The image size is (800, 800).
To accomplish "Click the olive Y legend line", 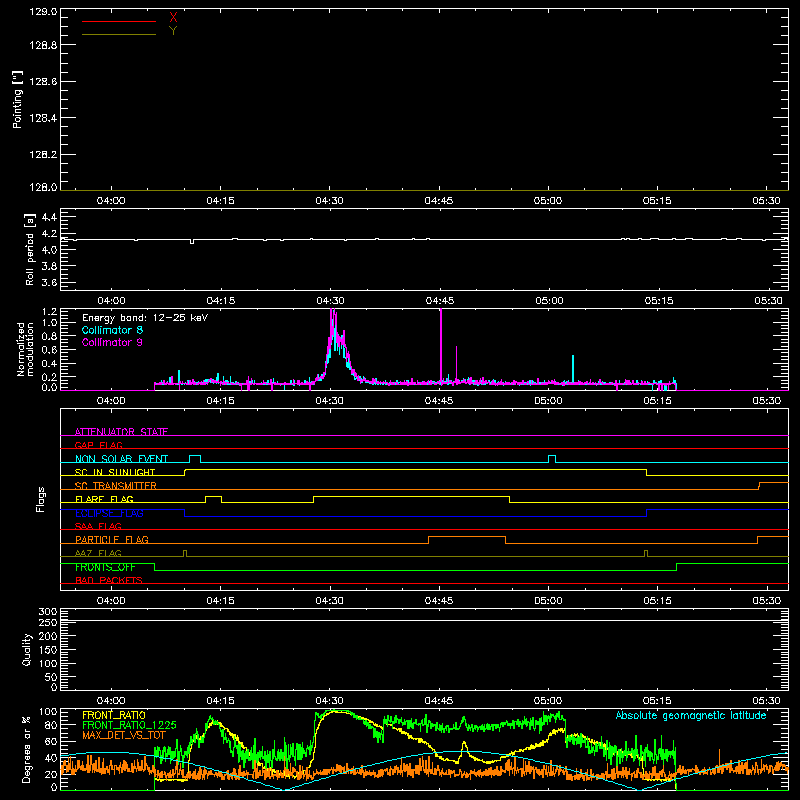I will (119, 35).
